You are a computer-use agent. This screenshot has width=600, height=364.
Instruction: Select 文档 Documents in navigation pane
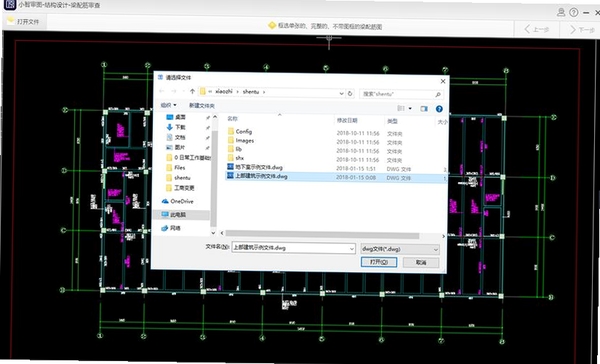(181, 137)
